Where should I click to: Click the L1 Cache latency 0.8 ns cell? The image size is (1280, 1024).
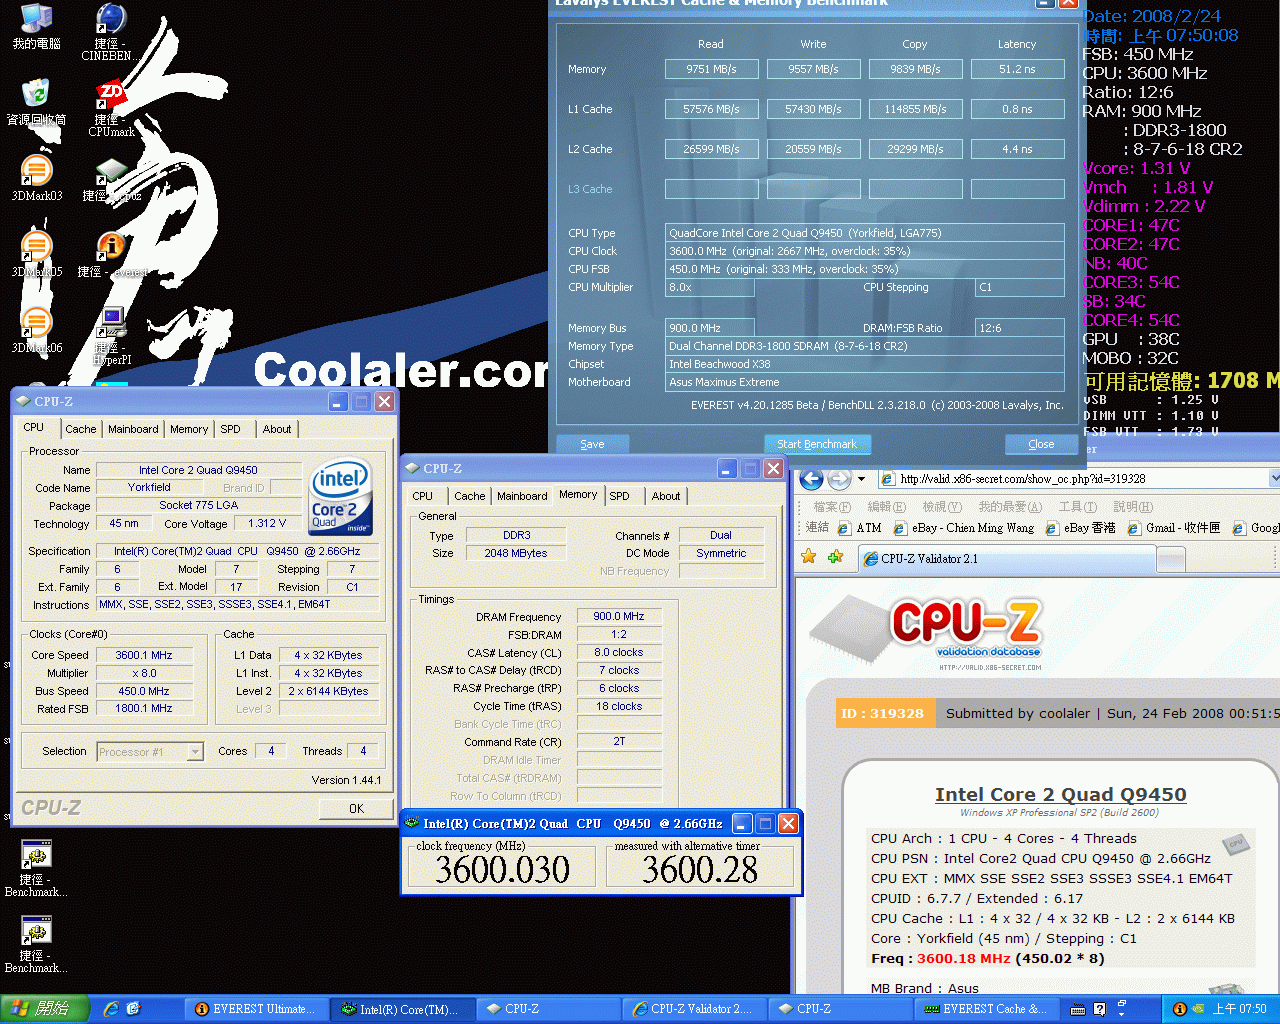tap(1017, 109)
